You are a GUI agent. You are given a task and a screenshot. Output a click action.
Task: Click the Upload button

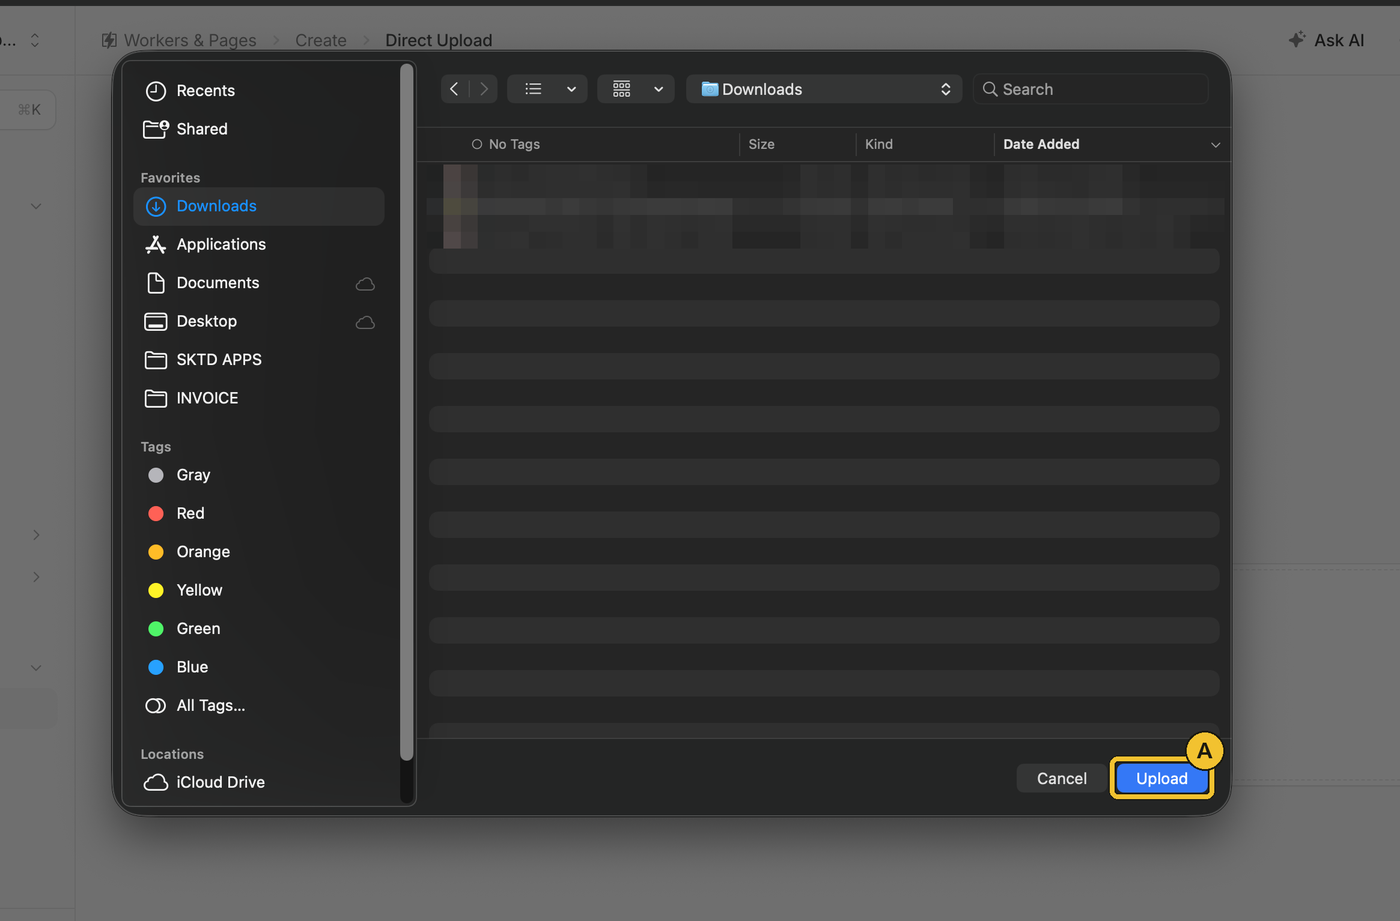pos(1162,779)
